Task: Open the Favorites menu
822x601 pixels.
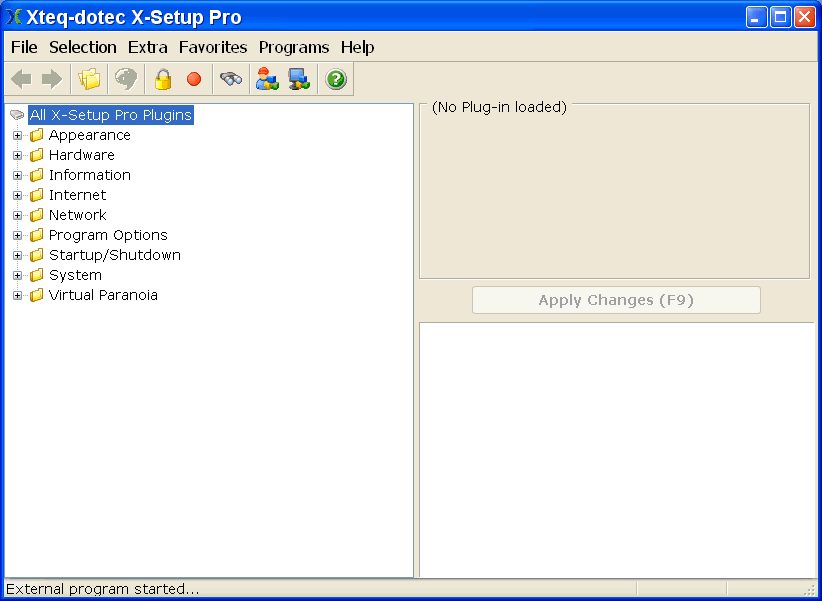Action: pos(213,47)
